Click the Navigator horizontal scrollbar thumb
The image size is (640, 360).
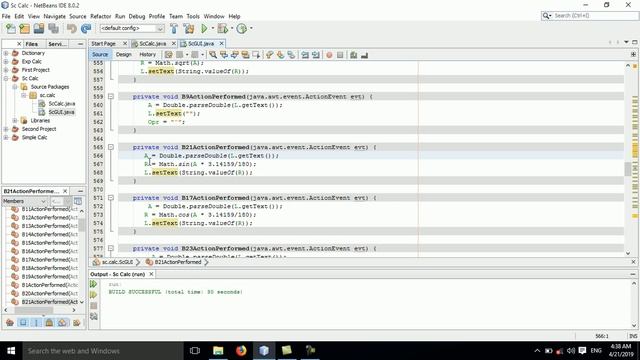tap(33, 310)
